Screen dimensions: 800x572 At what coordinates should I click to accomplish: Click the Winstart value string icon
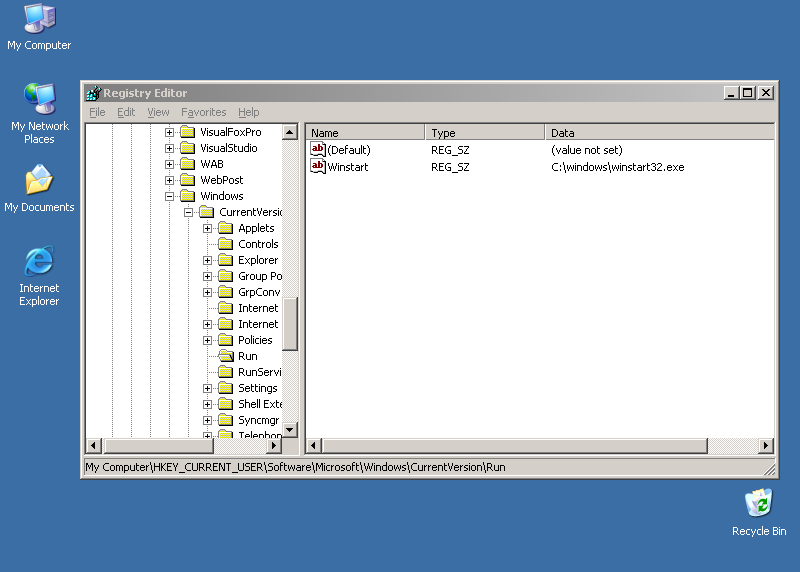click(318, 166)
